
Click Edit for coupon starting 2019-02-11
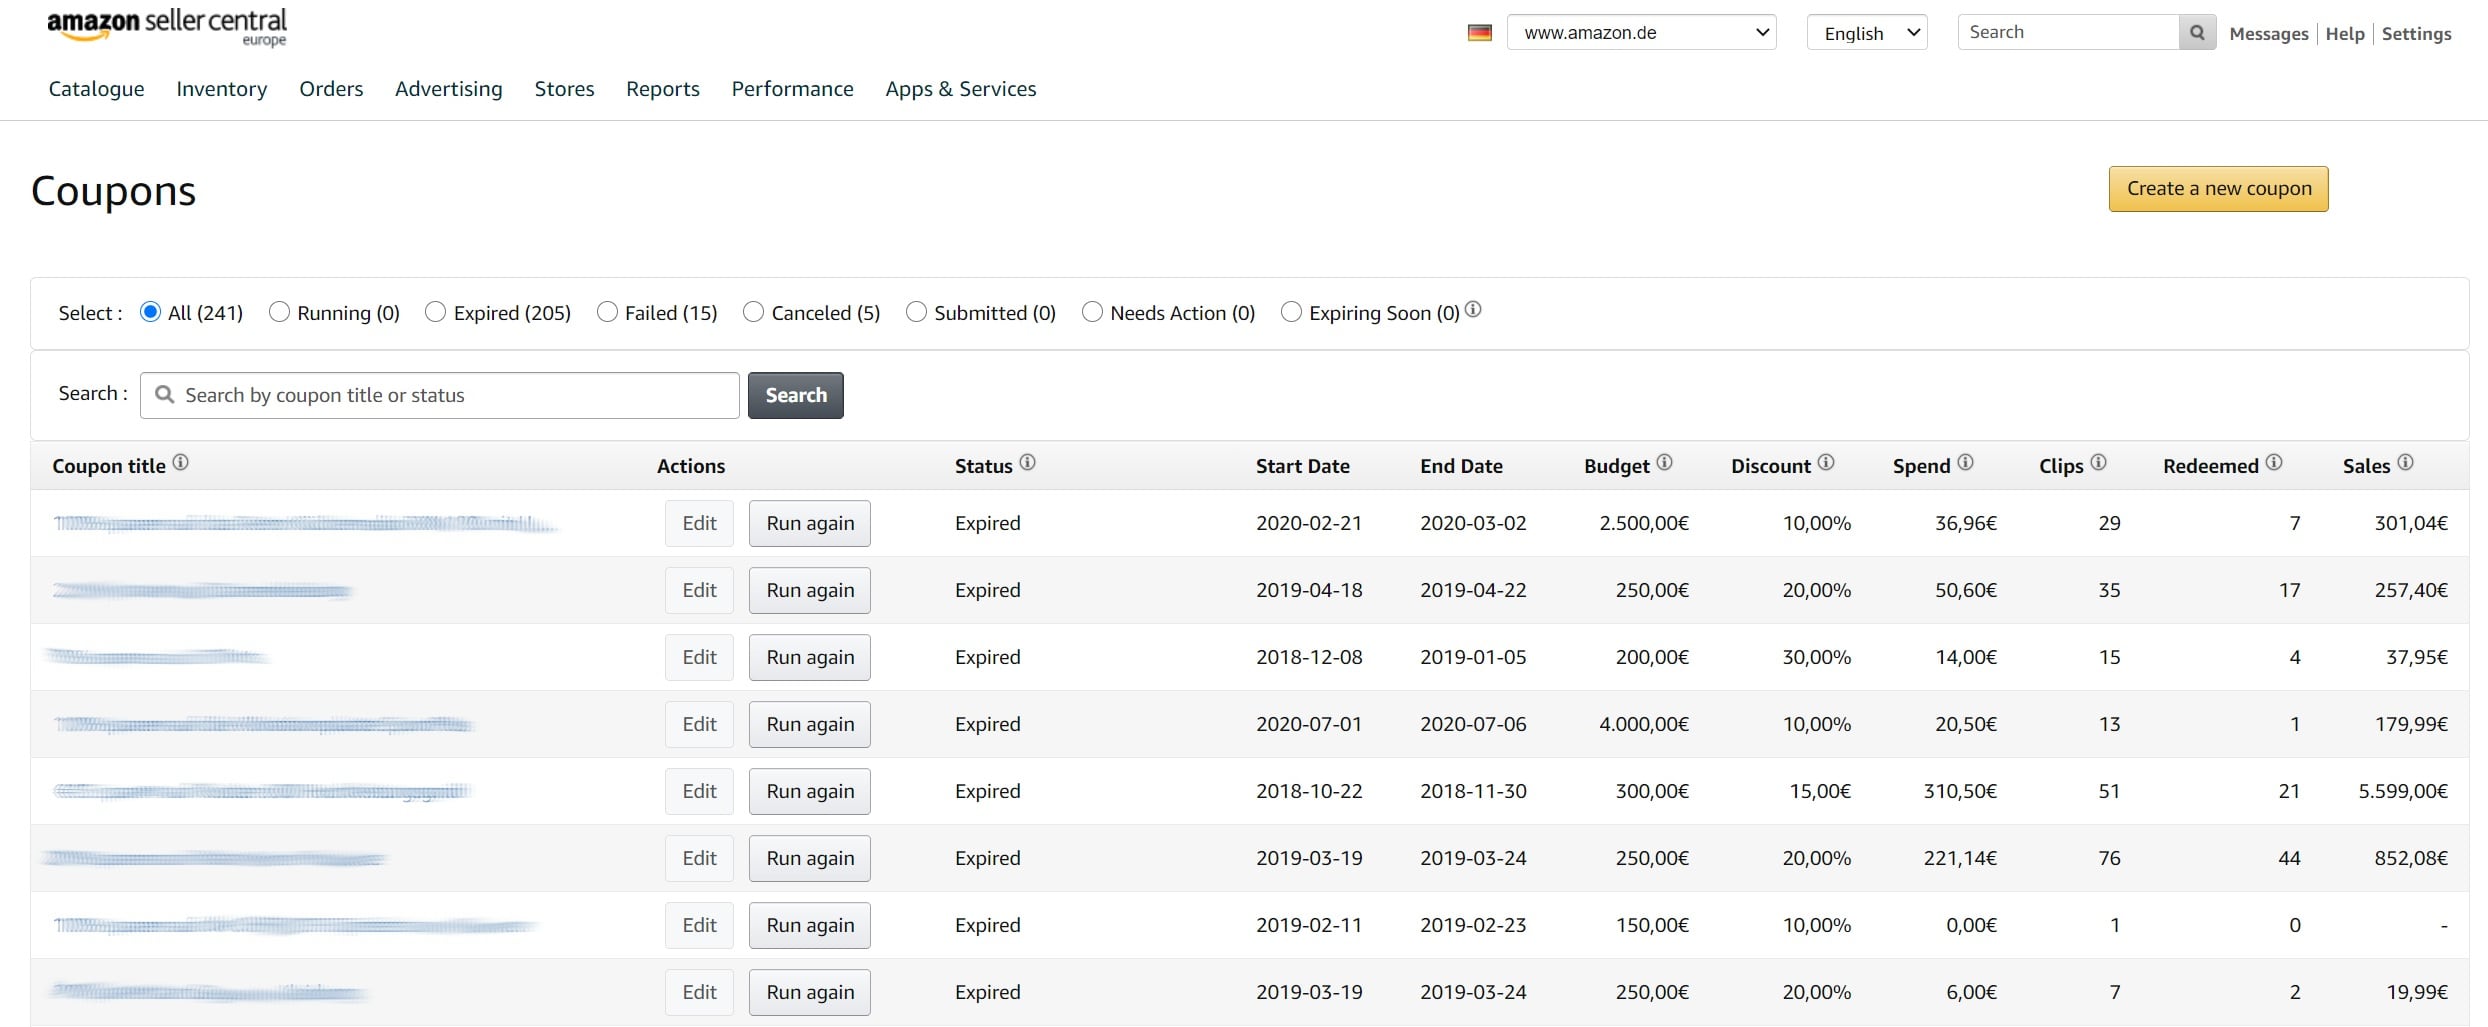[x=700, y=925]
